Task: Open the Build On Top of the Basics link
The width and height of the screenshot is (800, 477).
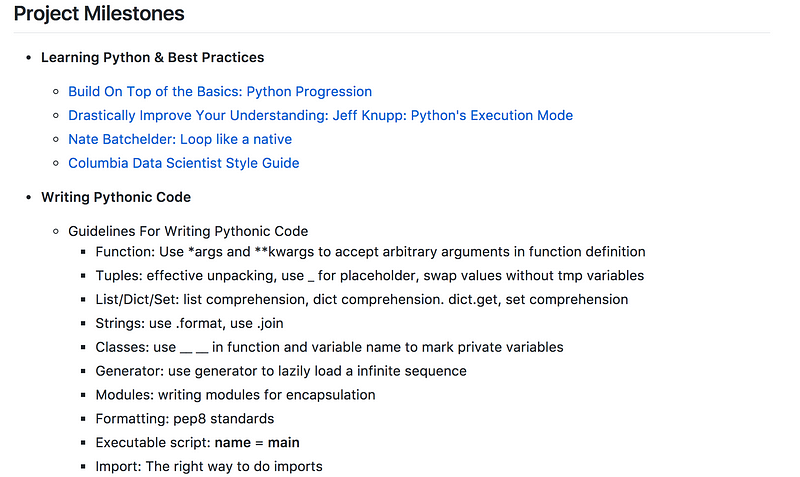Action: click(220, 91)
